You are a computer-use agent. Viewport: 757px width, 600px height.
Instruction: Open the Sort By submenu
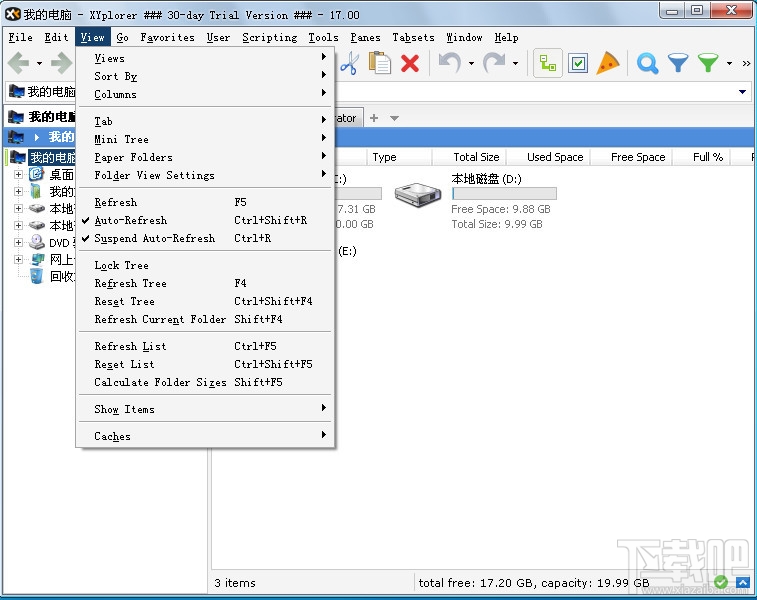point(205,76)
